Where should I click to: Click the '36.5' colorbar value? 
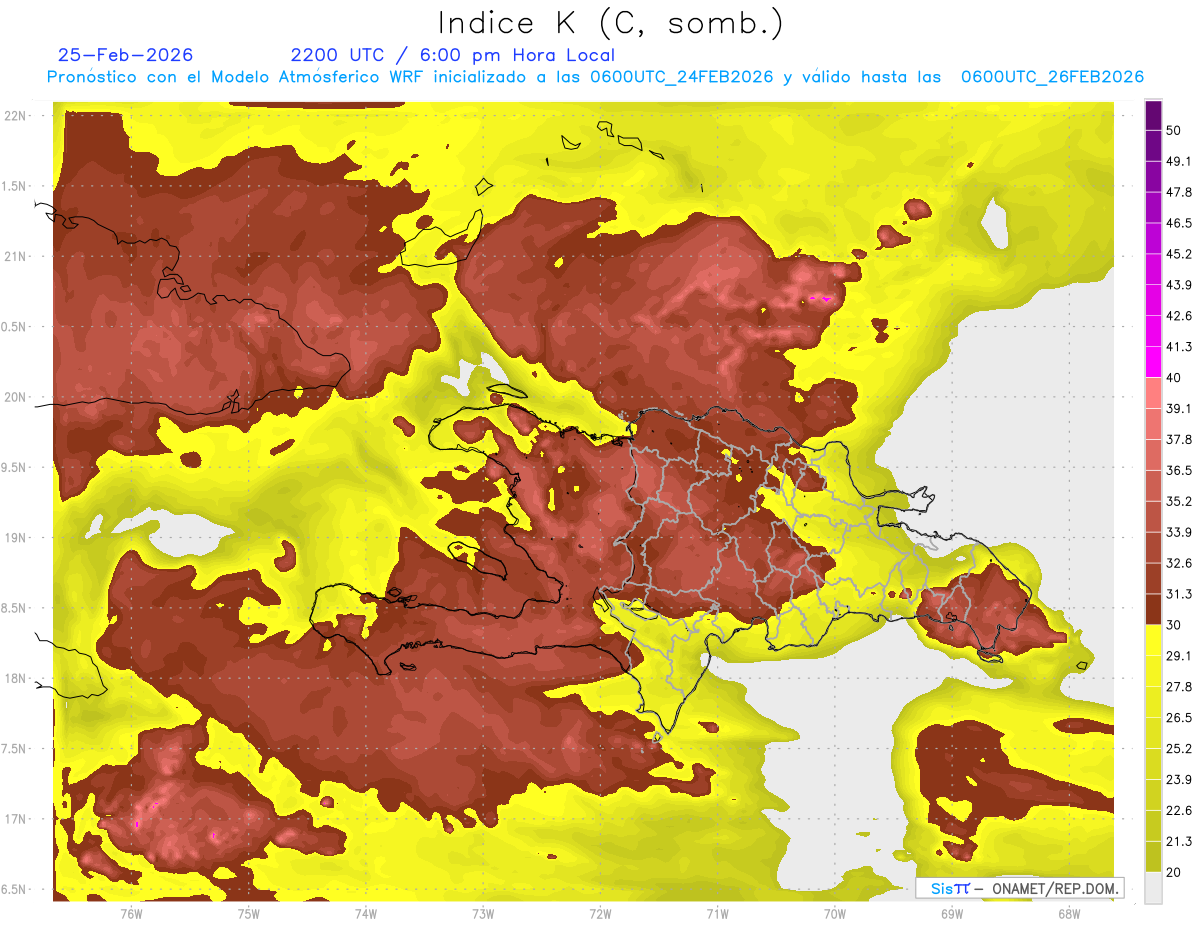[x=1179, y=470]
